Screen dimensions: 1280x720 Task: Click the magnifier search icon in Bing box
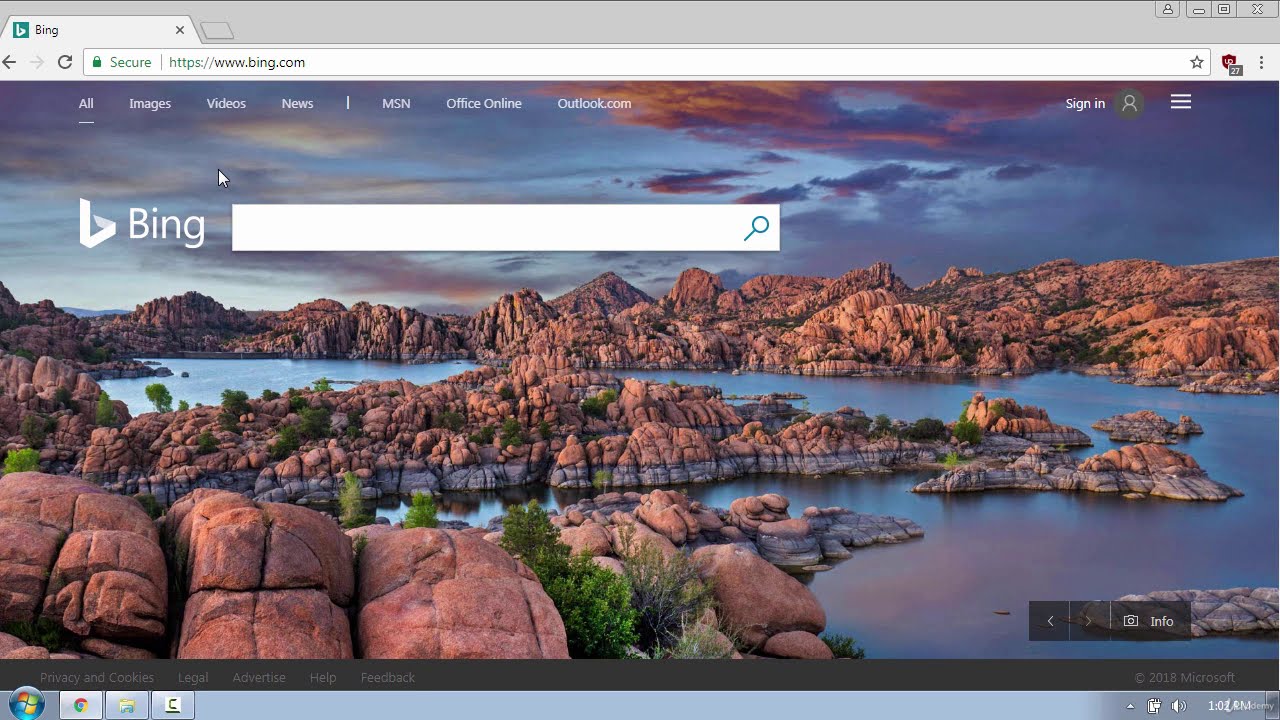click(756, 228)
